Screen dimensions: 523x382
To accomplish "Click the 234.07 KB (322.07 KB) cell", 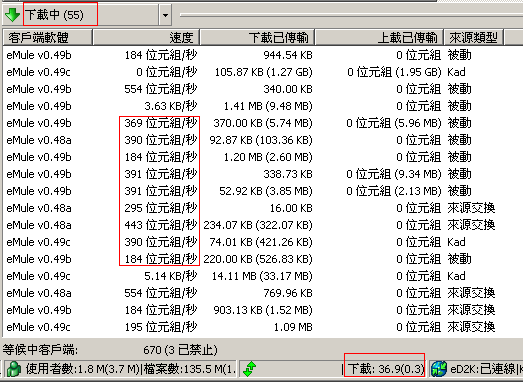I will [258, 225].
